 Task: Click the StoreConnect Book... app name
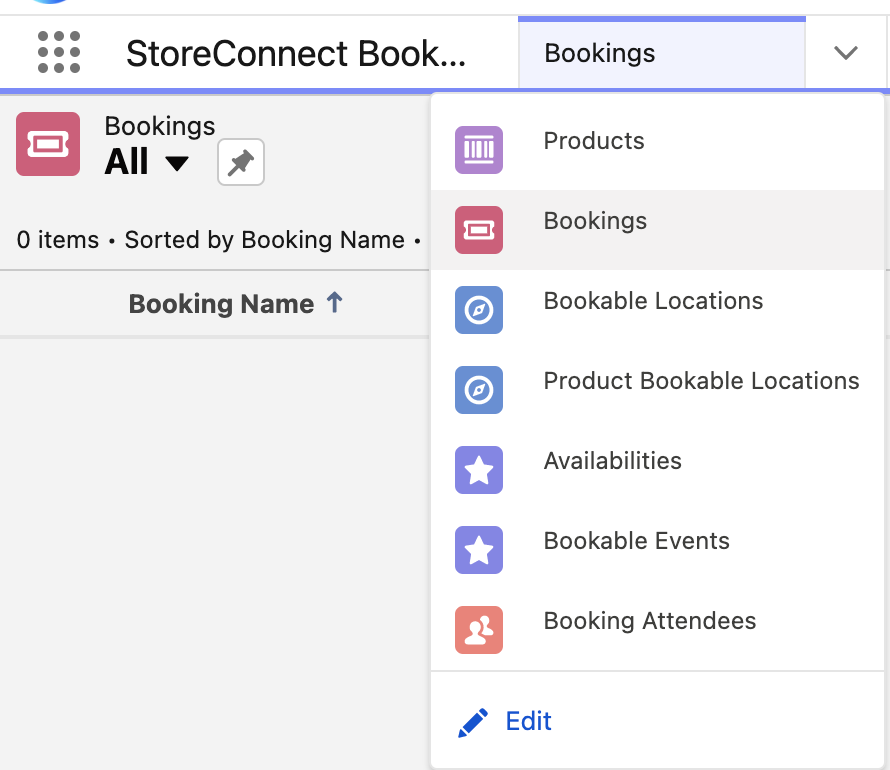[296, 53]
